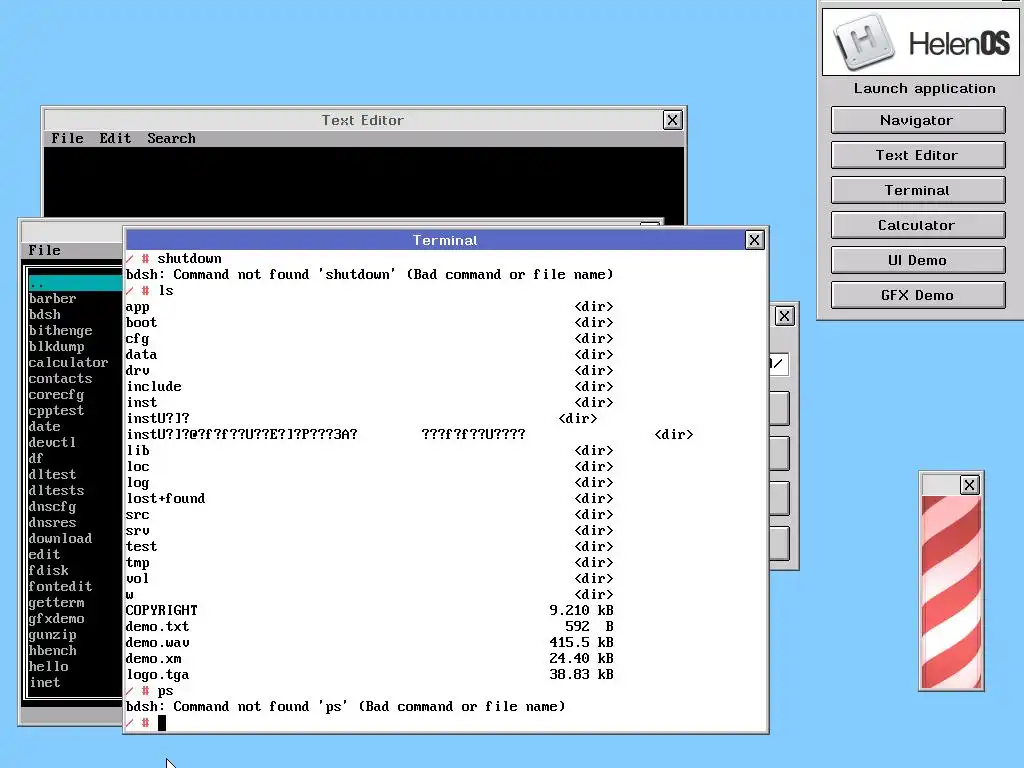Launch the Calculator application

pos(918,225)
